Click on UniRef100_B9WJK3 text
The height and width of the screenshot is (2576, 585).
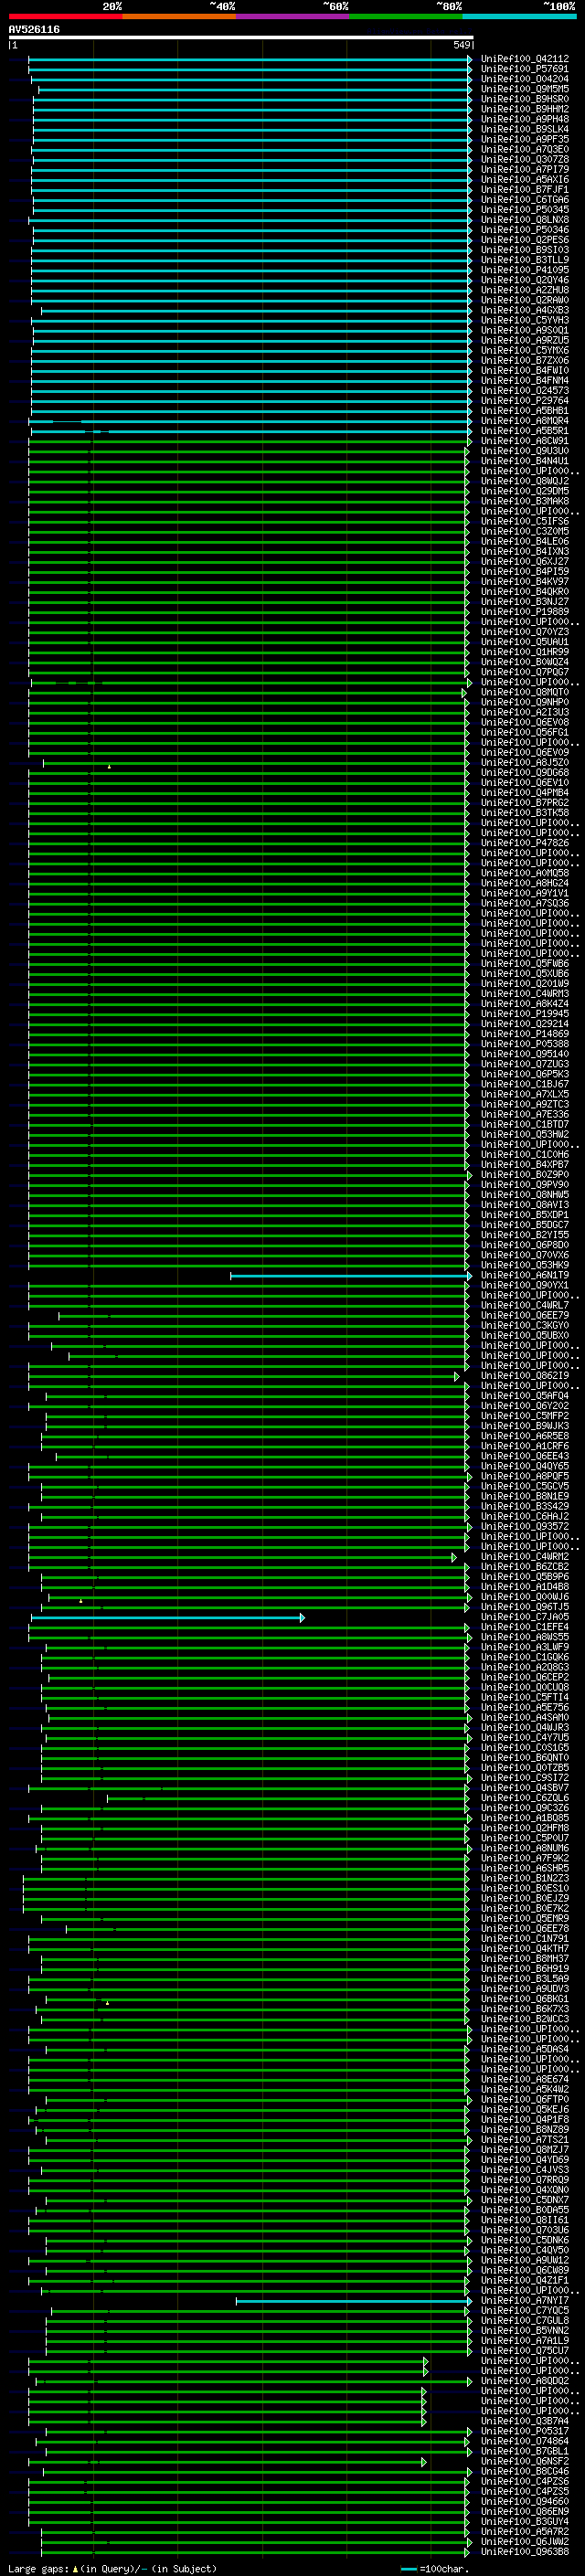click(x=524, y=1426)
